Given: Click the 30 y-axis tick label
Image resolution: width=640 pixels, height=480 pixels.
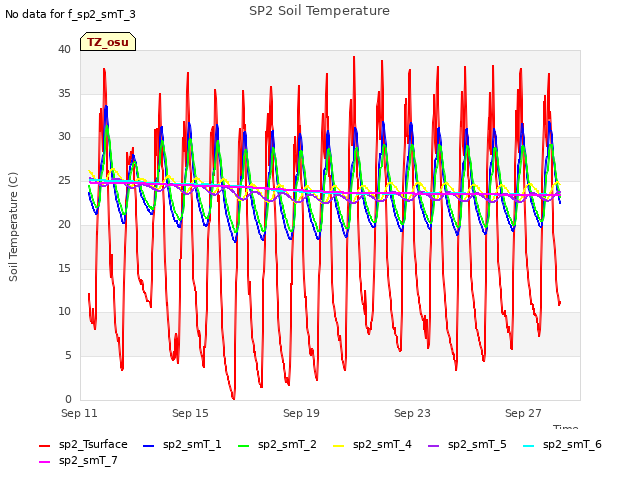Looking at the screenshot, I should point(64,137).
